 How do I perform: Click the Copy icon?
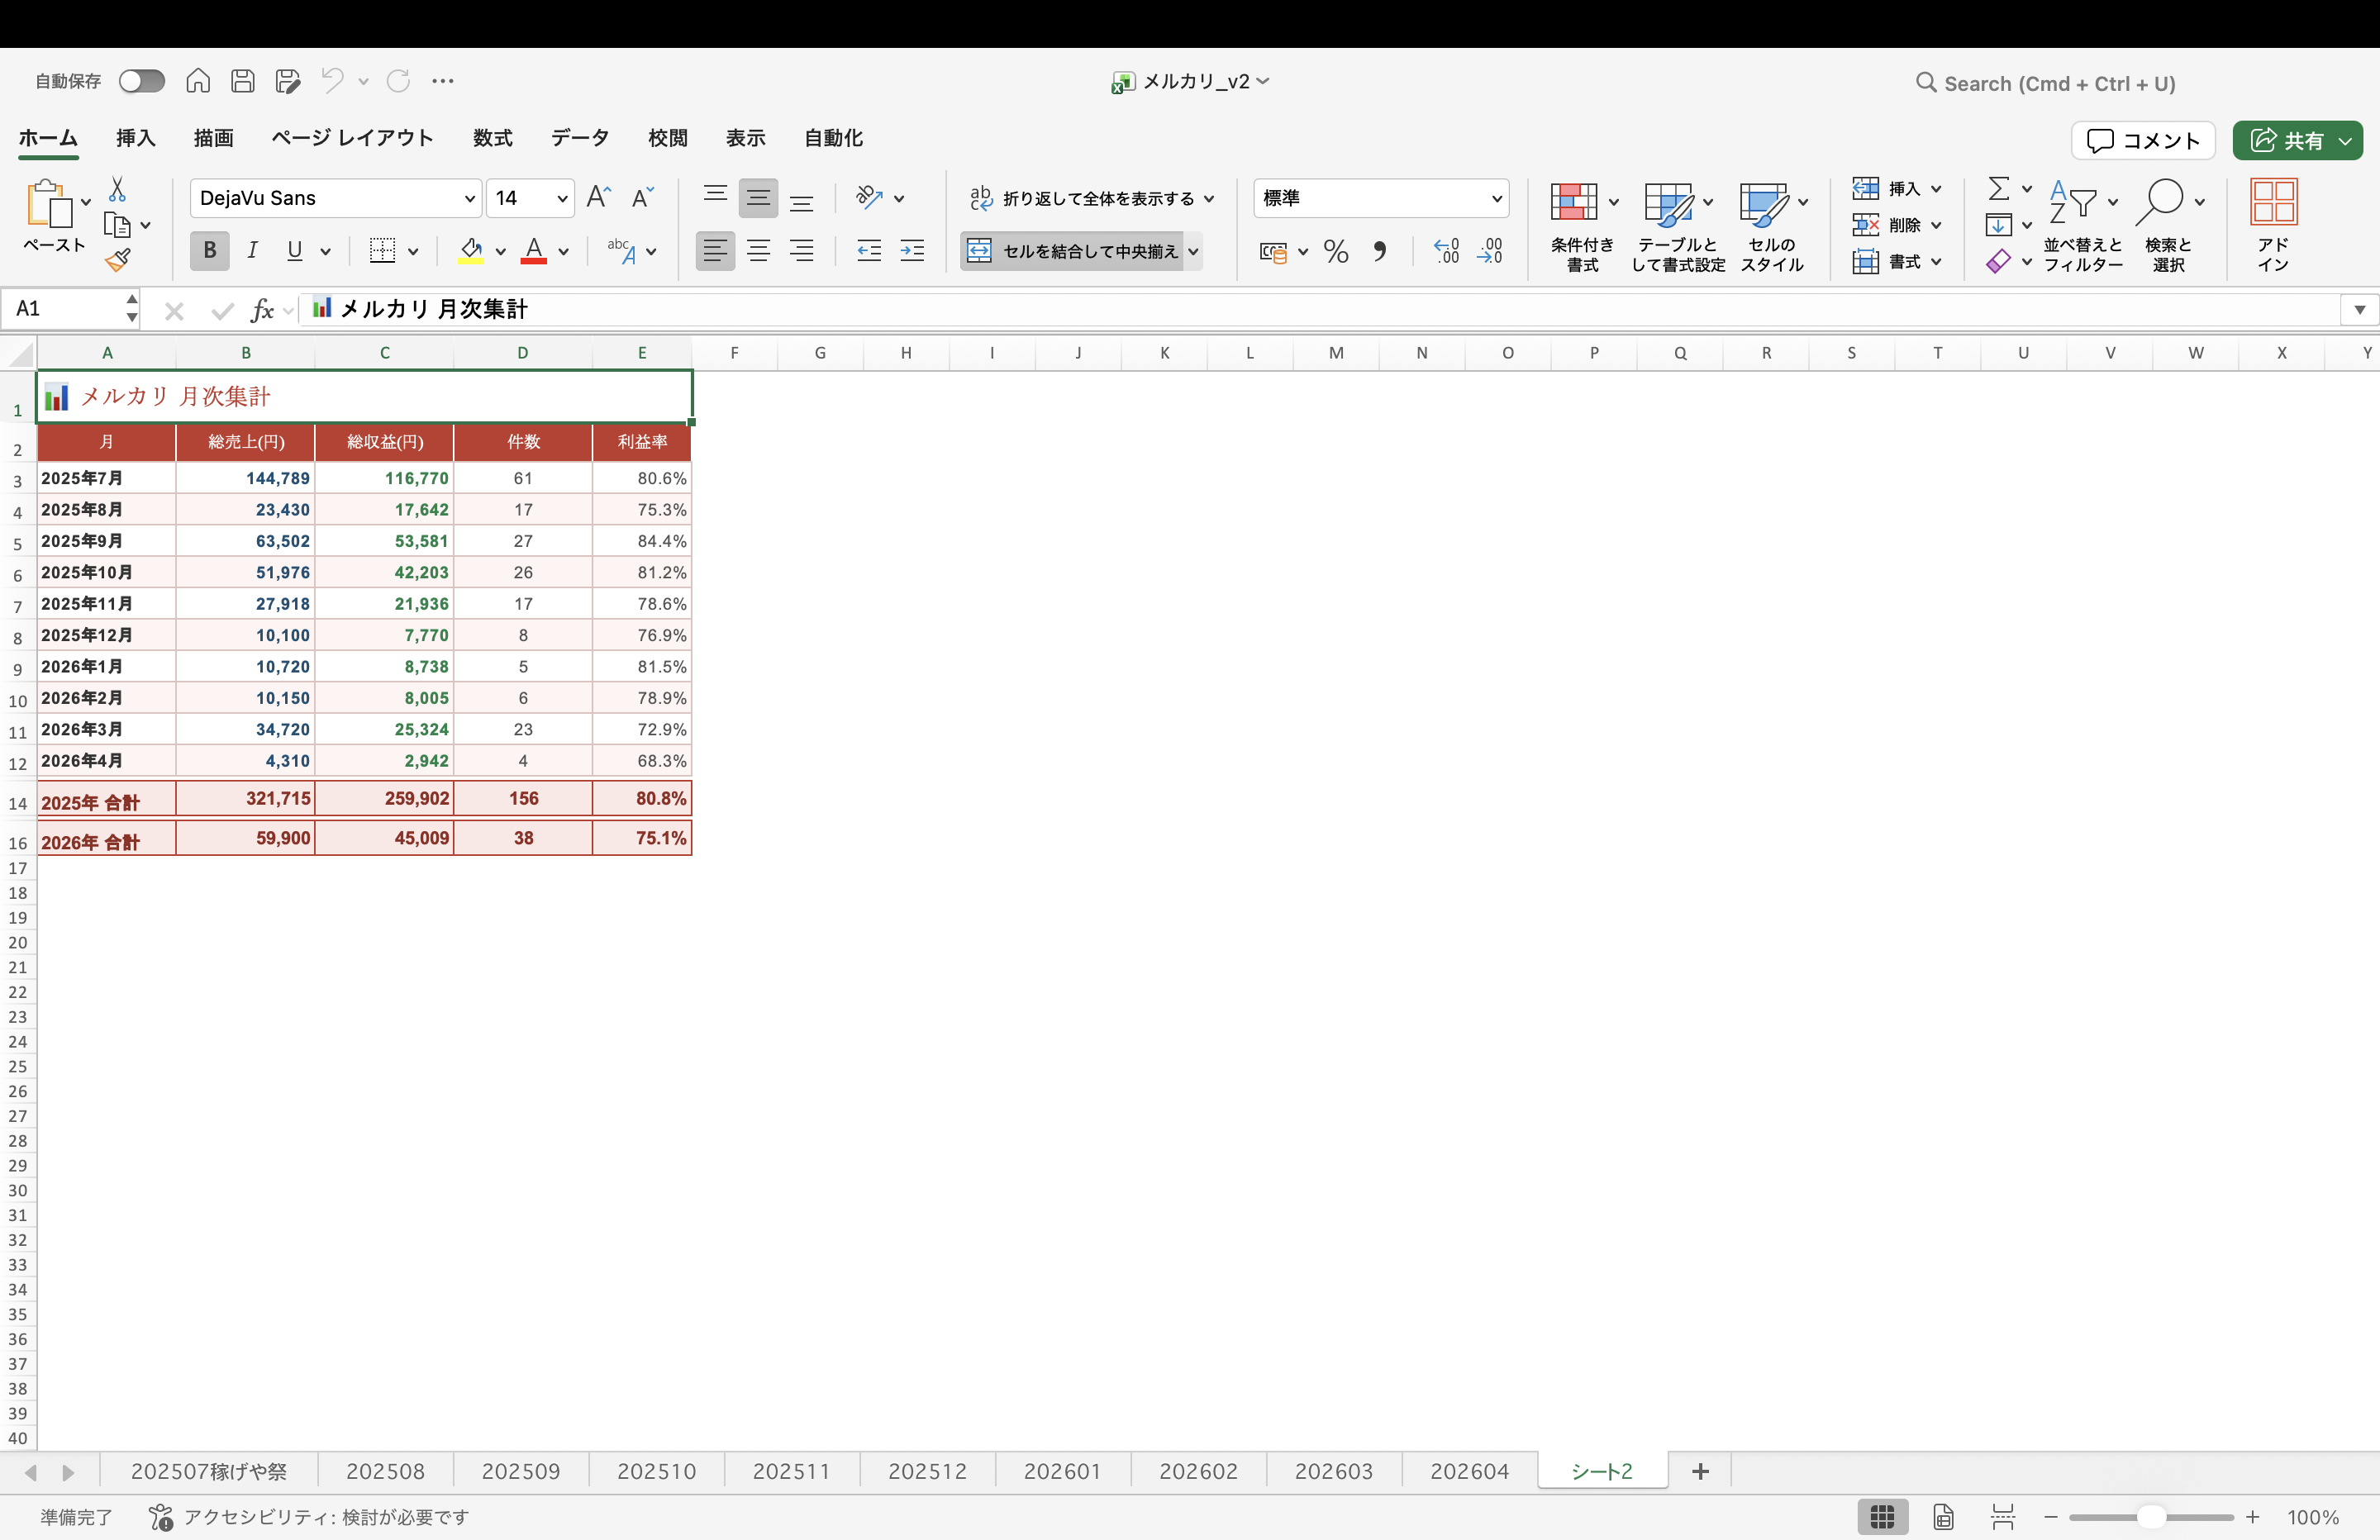tap(117, 226)
